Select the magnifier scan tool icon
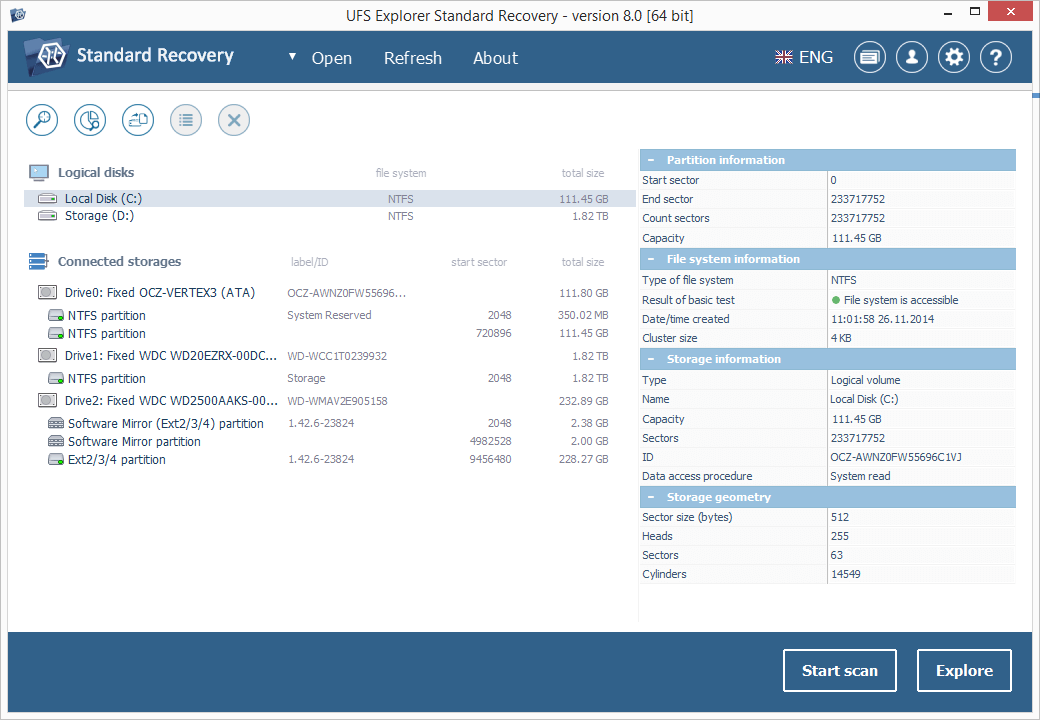Image resolution: width=1040 pixels, height=720 pixels. point(42,120)
